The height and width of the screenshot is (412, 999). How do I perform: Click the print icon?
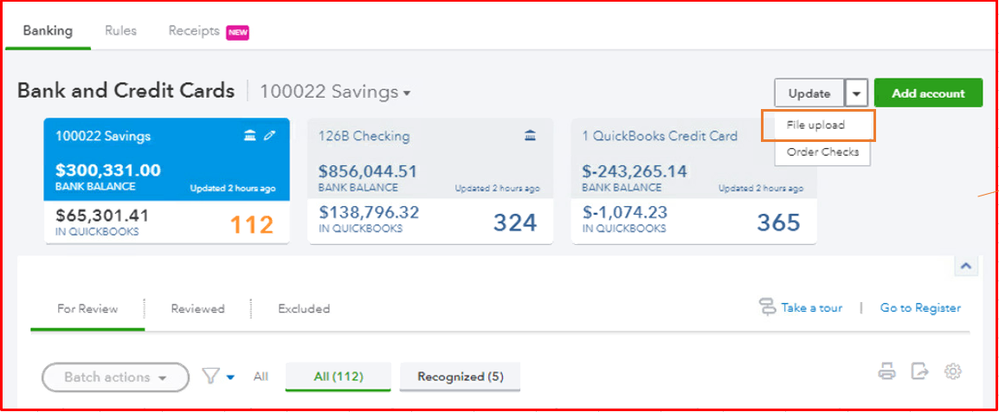887,372
